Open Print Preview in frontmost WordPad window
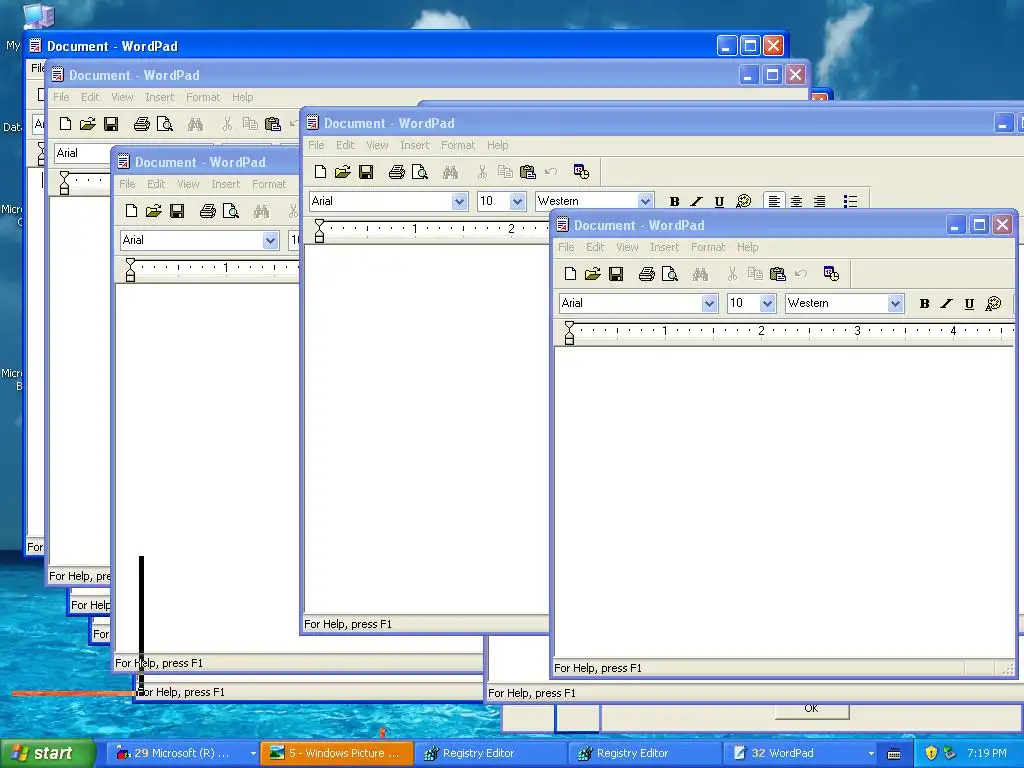Viewport: 1024px width, 768px height. [670, 274]
